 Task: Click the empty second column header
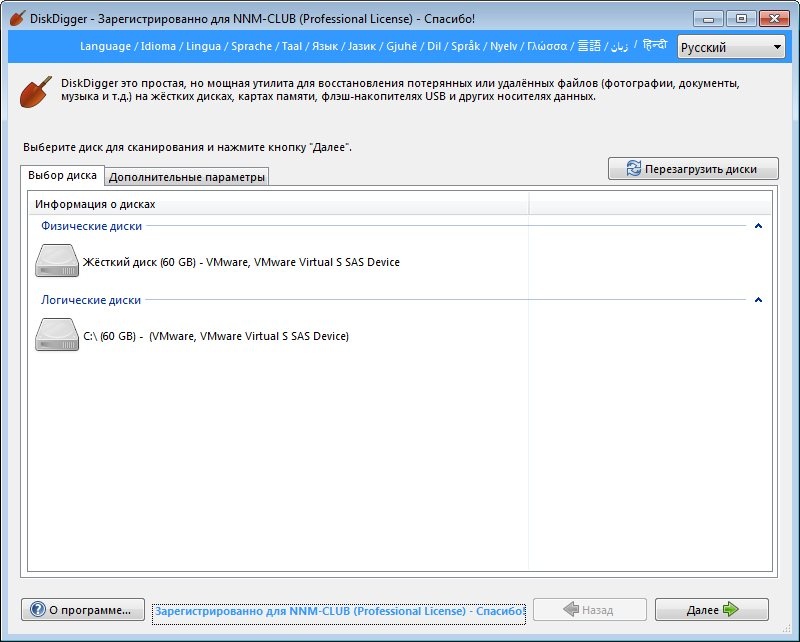point(651,204)
